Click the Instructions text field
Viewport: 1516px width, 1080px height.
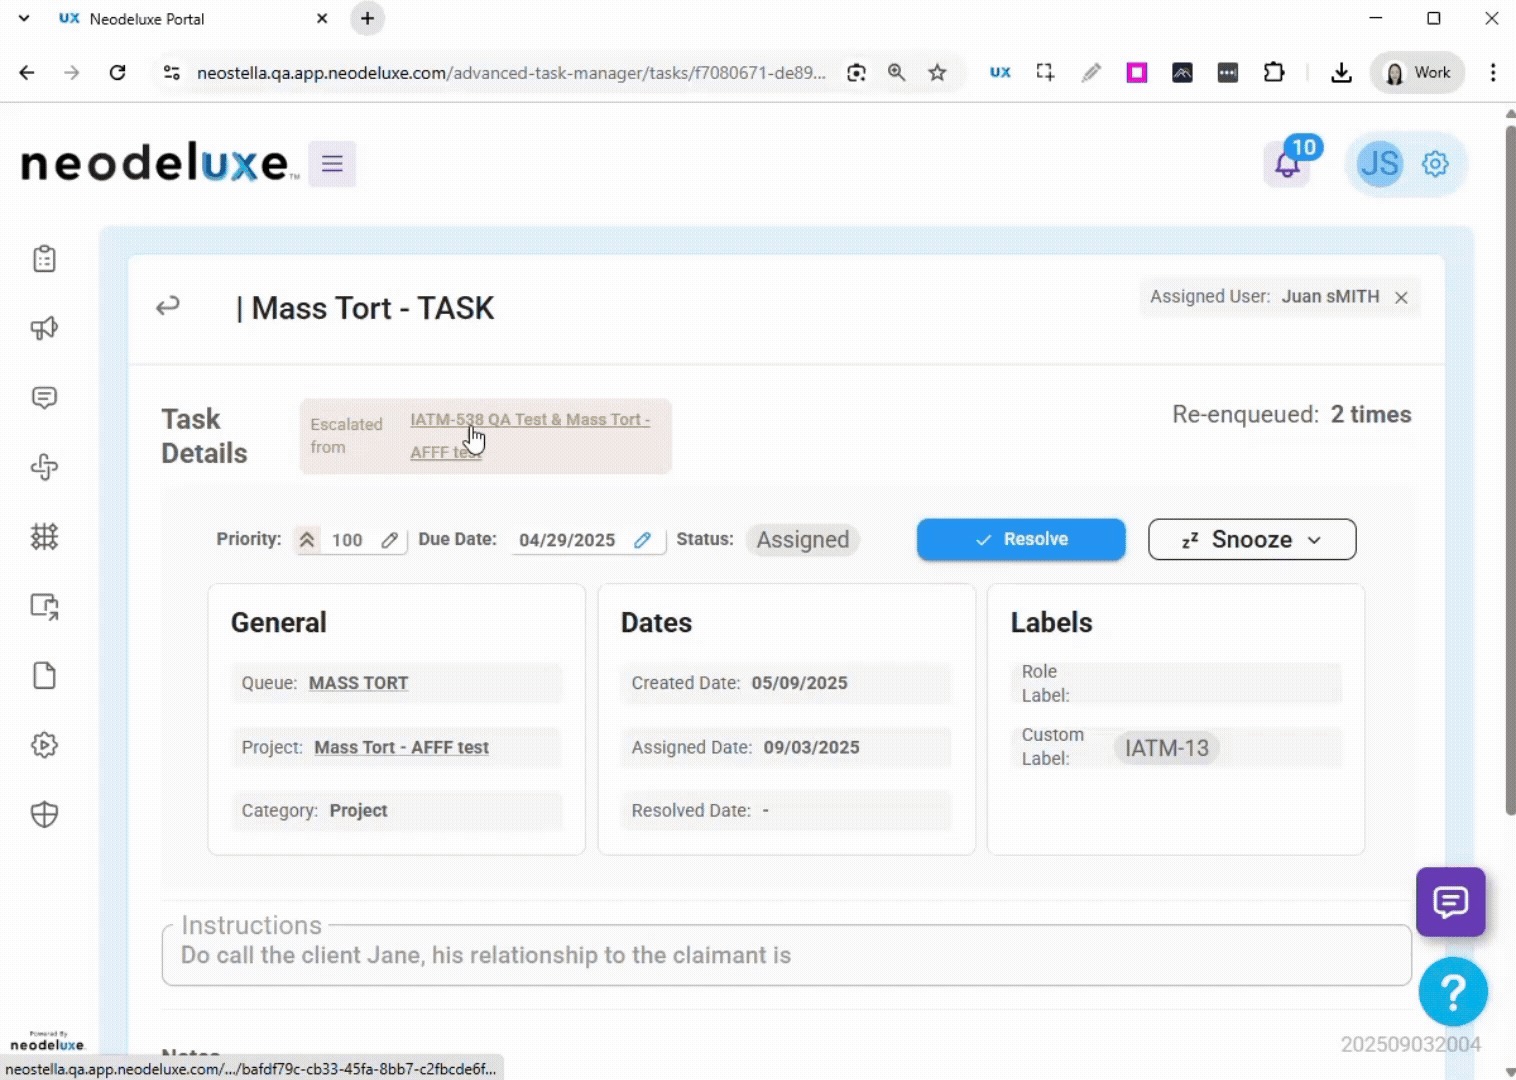(x=786, y=956)
